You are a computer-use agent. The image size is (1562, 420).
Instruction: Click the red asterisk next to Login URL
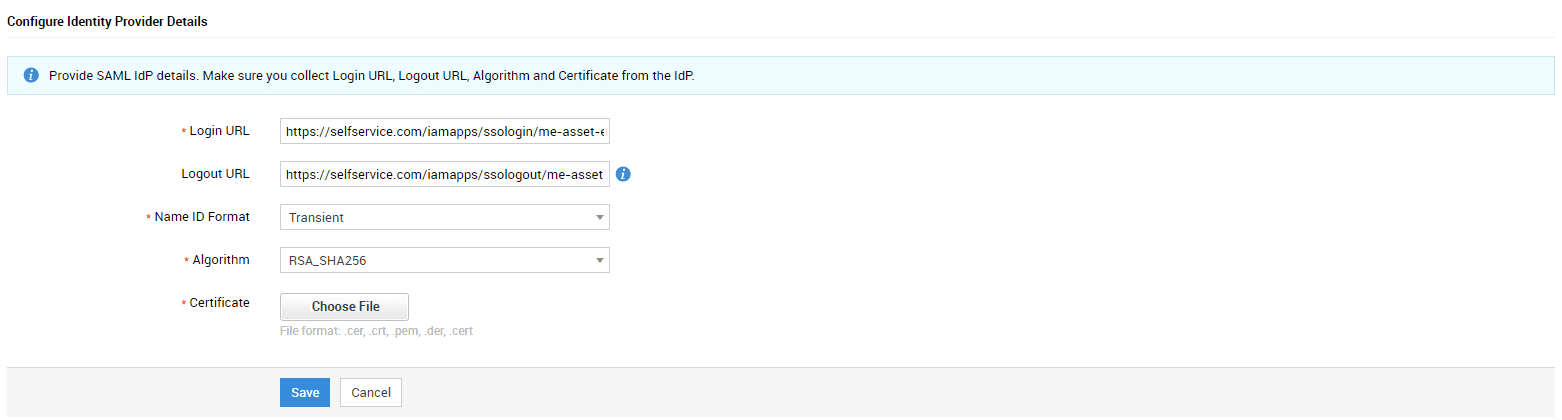(184, 132)
